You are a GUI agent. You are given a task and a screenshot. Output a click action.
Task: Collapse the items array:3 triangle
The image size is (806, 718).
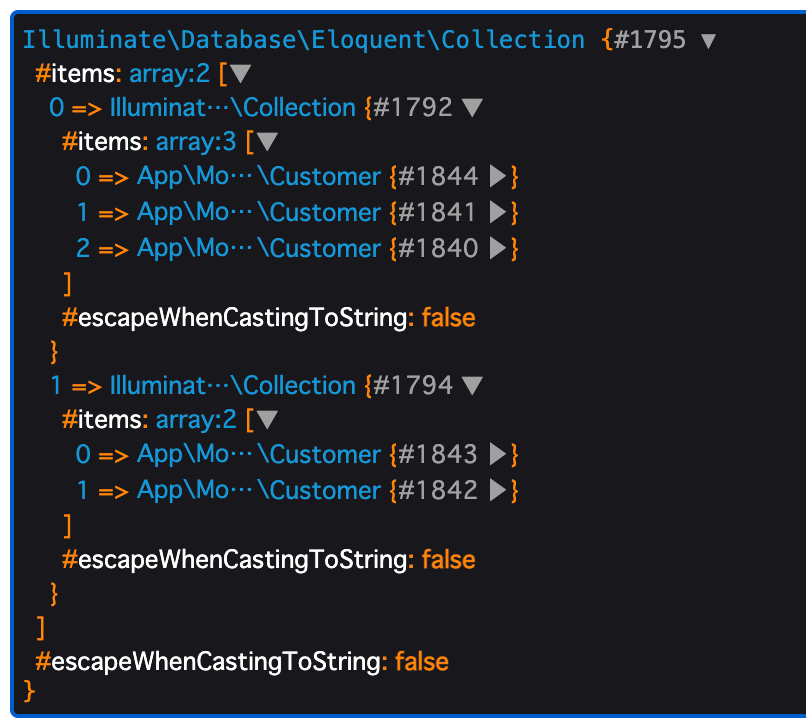point(267,142)
